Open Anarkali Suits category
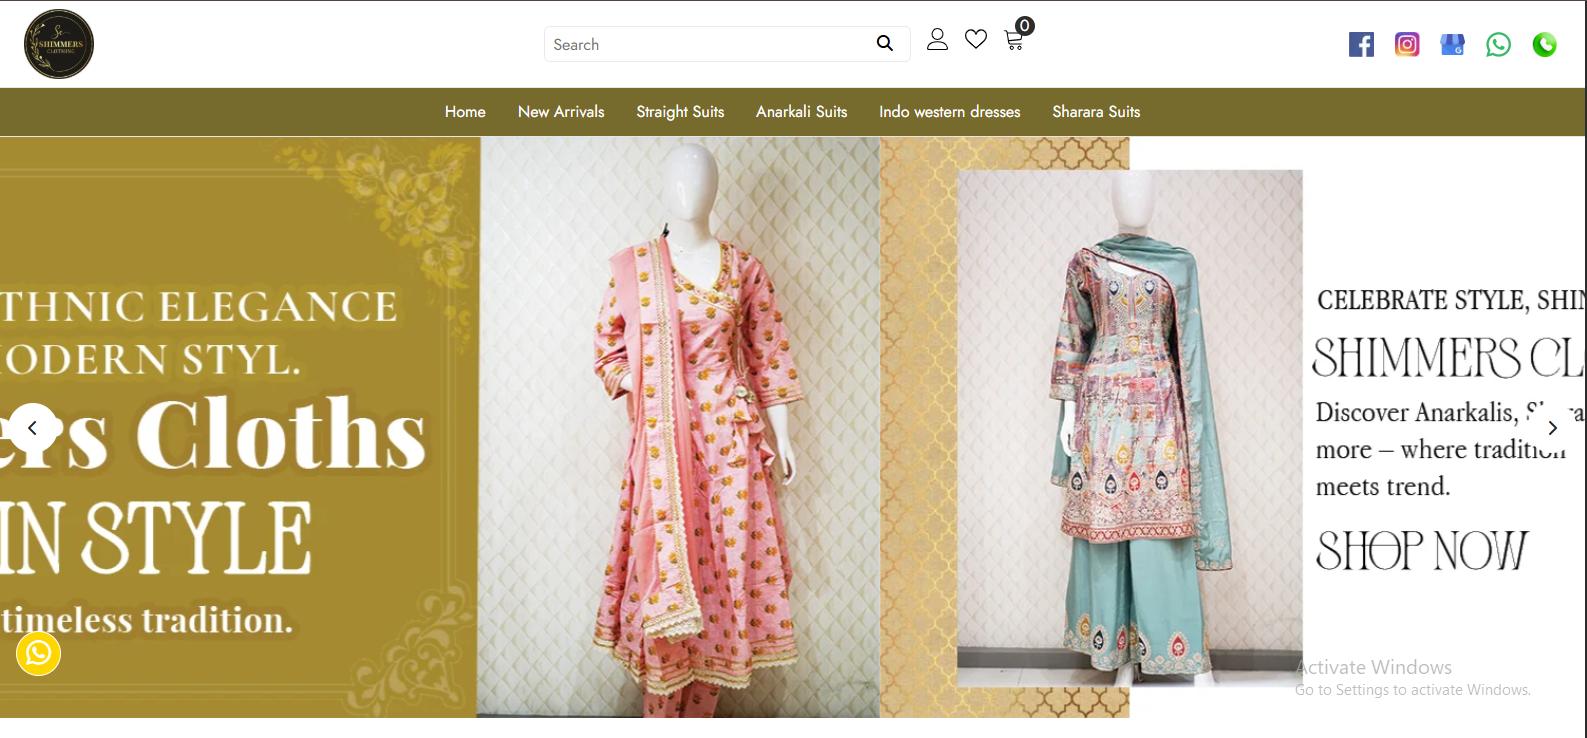The image size is (1587, 738). click(801, 112)
